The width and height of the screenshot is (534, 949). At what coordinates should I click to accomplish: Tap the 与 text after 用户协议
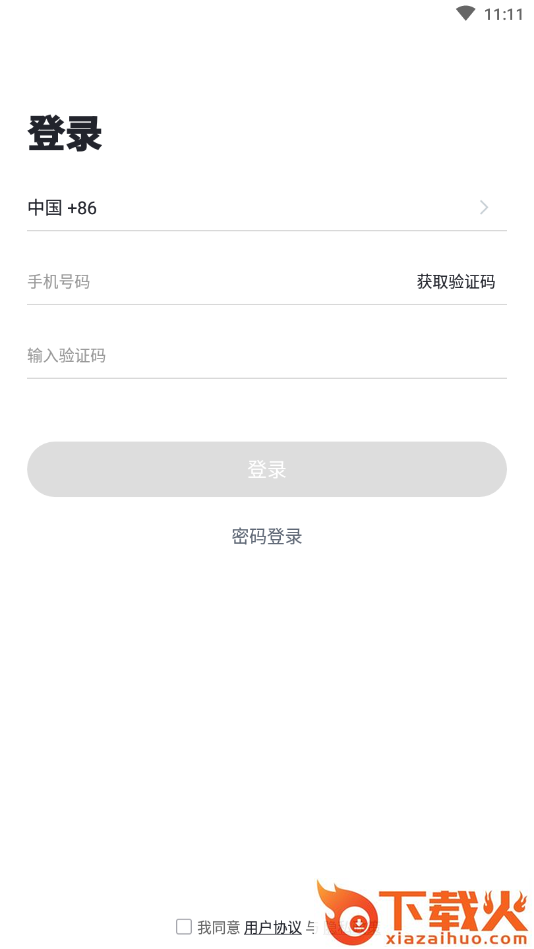click(311, 927)
